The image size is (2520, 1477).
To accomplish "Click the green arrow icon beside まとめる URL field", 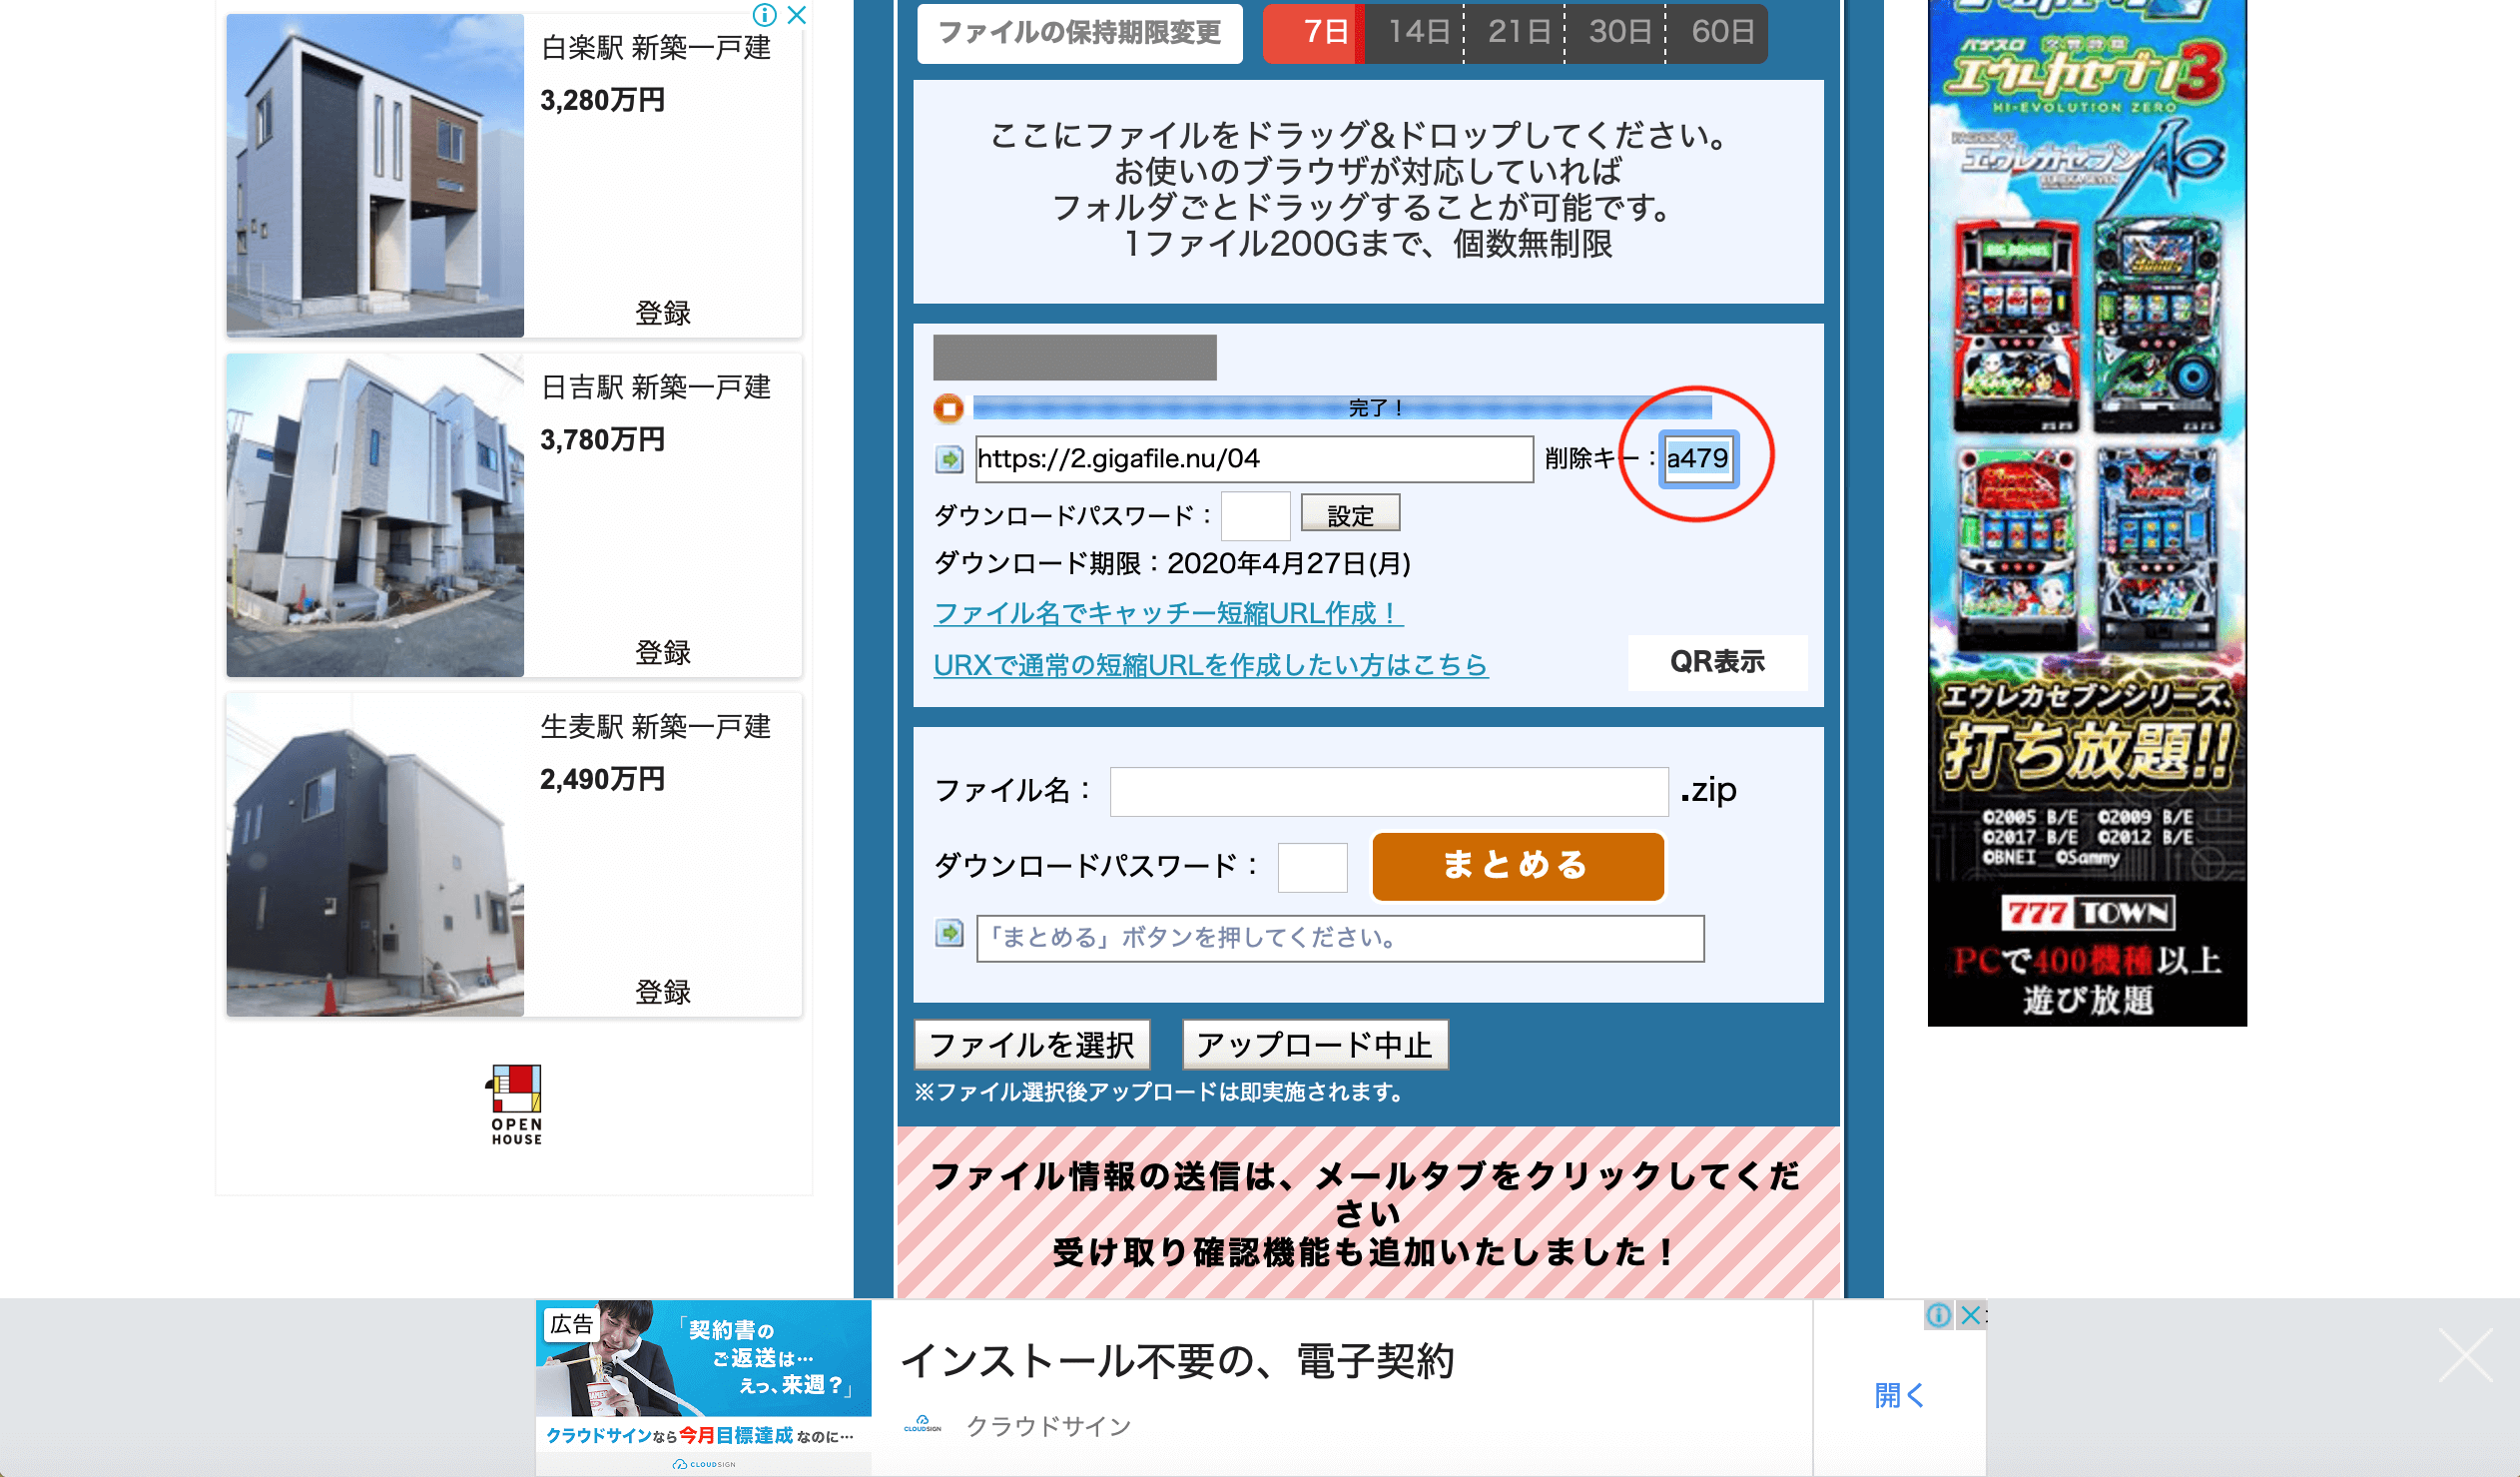I will (948, 933).
